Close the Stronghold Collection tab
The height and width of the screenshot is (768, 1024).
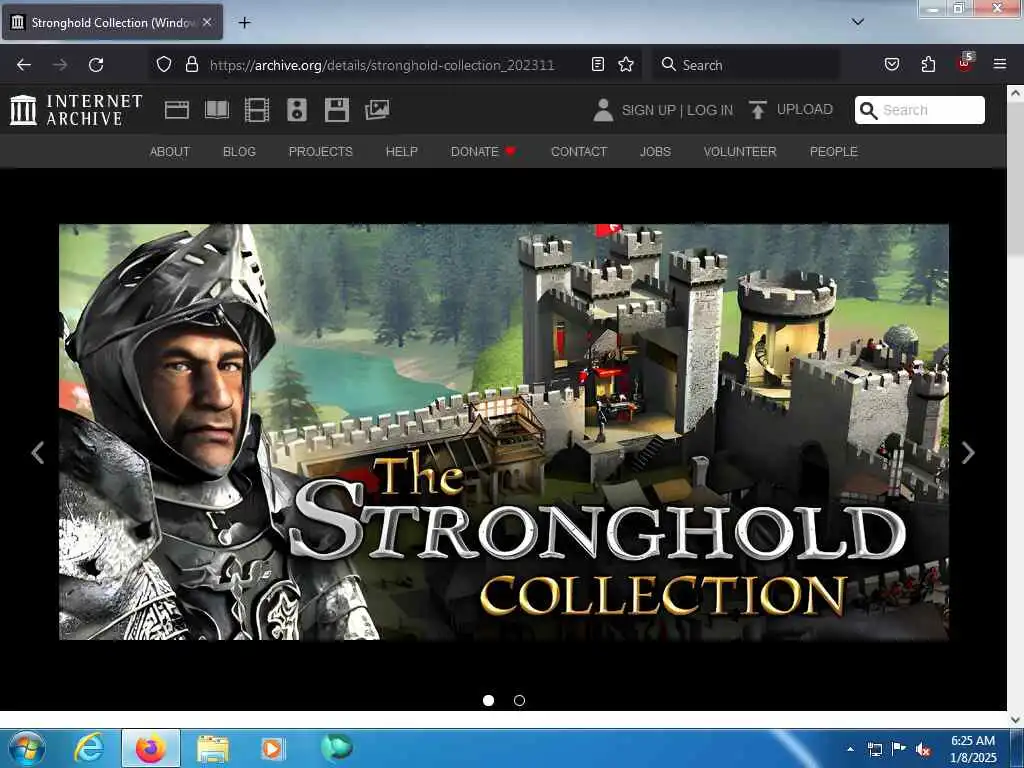click(x=207, y=22)
